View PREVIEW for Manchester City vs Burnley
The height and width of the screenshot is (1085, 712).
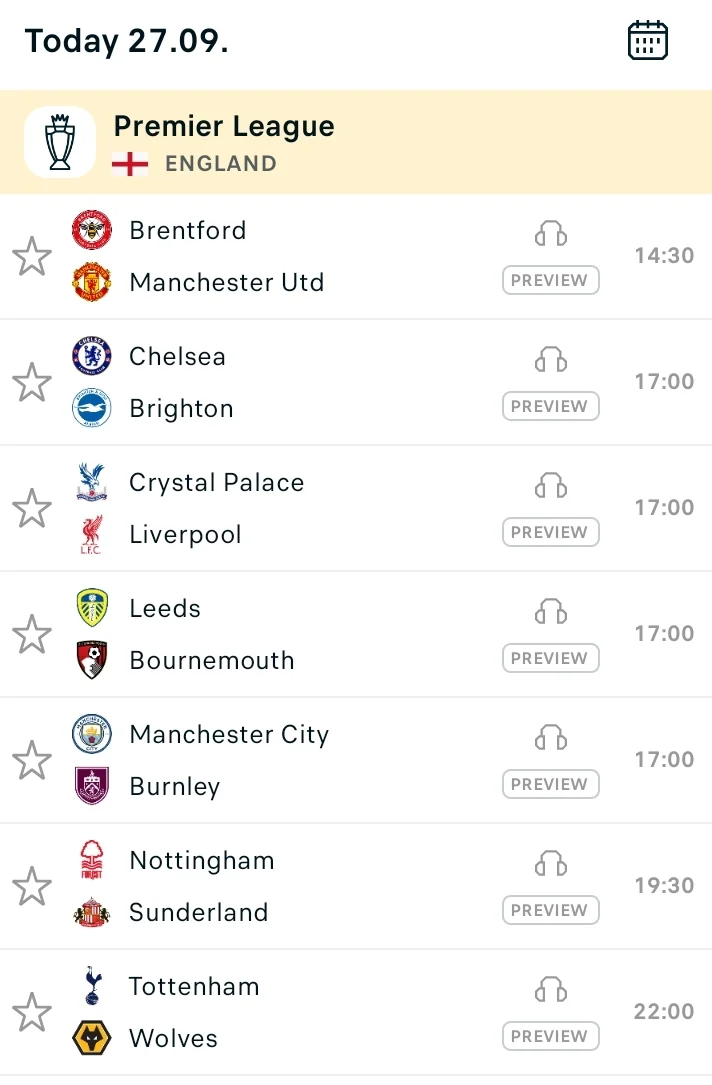[x=551, y=784]
